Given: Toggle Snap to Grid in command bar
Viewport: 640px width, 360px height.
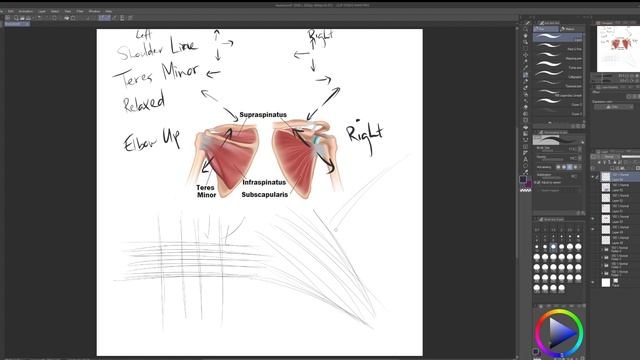Looking at the screenshot, I should tap(115, 18).
